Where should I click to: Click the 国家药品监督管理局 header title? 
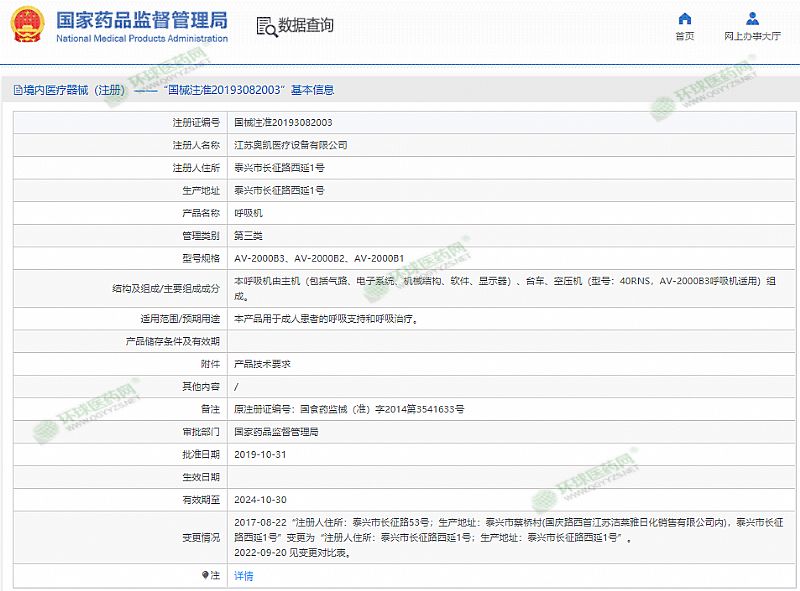[x=141, y=20]
